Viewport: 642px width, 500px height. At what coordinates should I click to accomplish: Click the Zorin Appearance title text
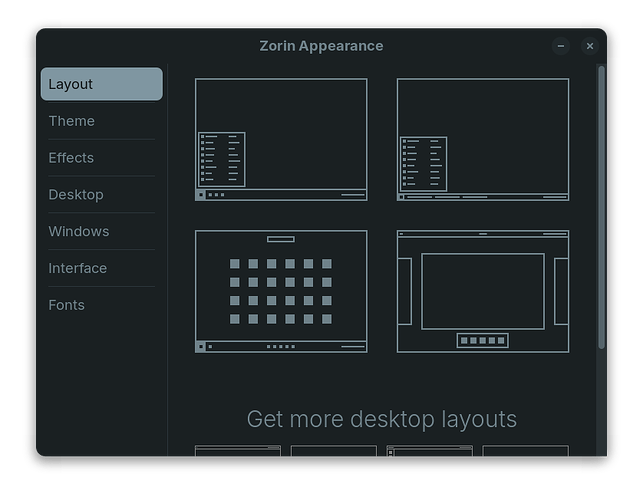tap(321, 46)
